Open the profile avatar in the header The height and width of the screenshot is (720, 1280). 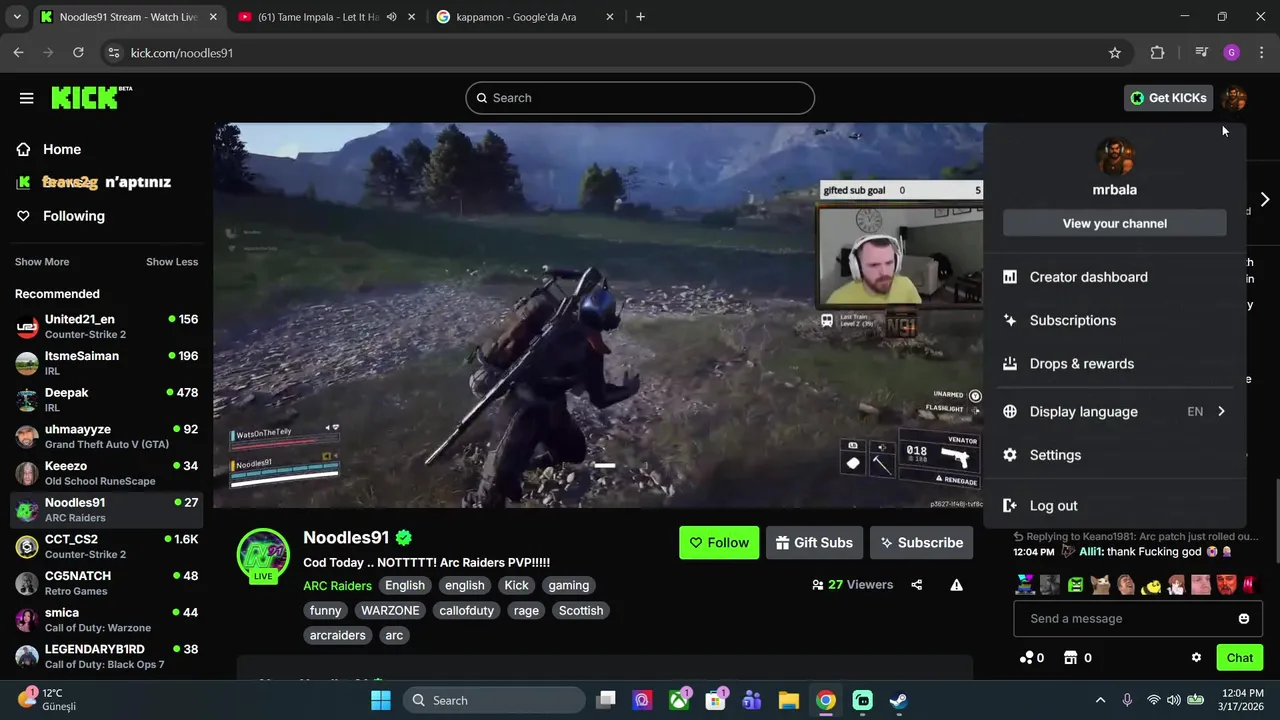coord(1234,97)
